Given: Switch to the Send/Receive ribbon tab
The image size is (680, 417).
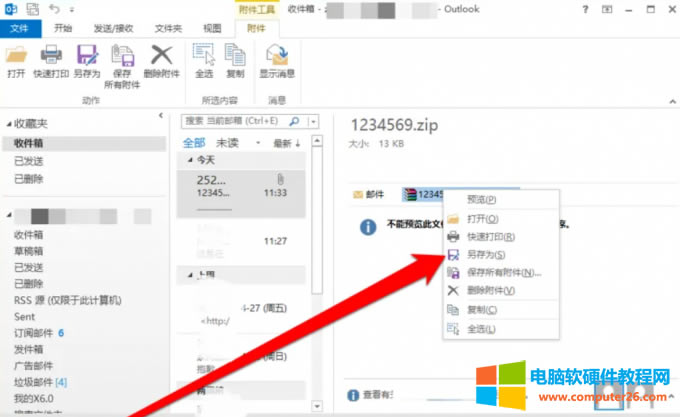Looking at the screenshot, I should click(114, 29).
